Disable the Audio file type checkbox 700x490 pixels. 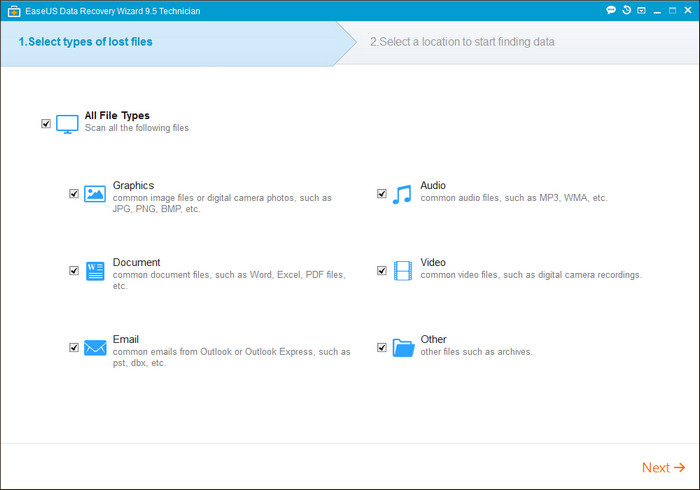(382, 194)
